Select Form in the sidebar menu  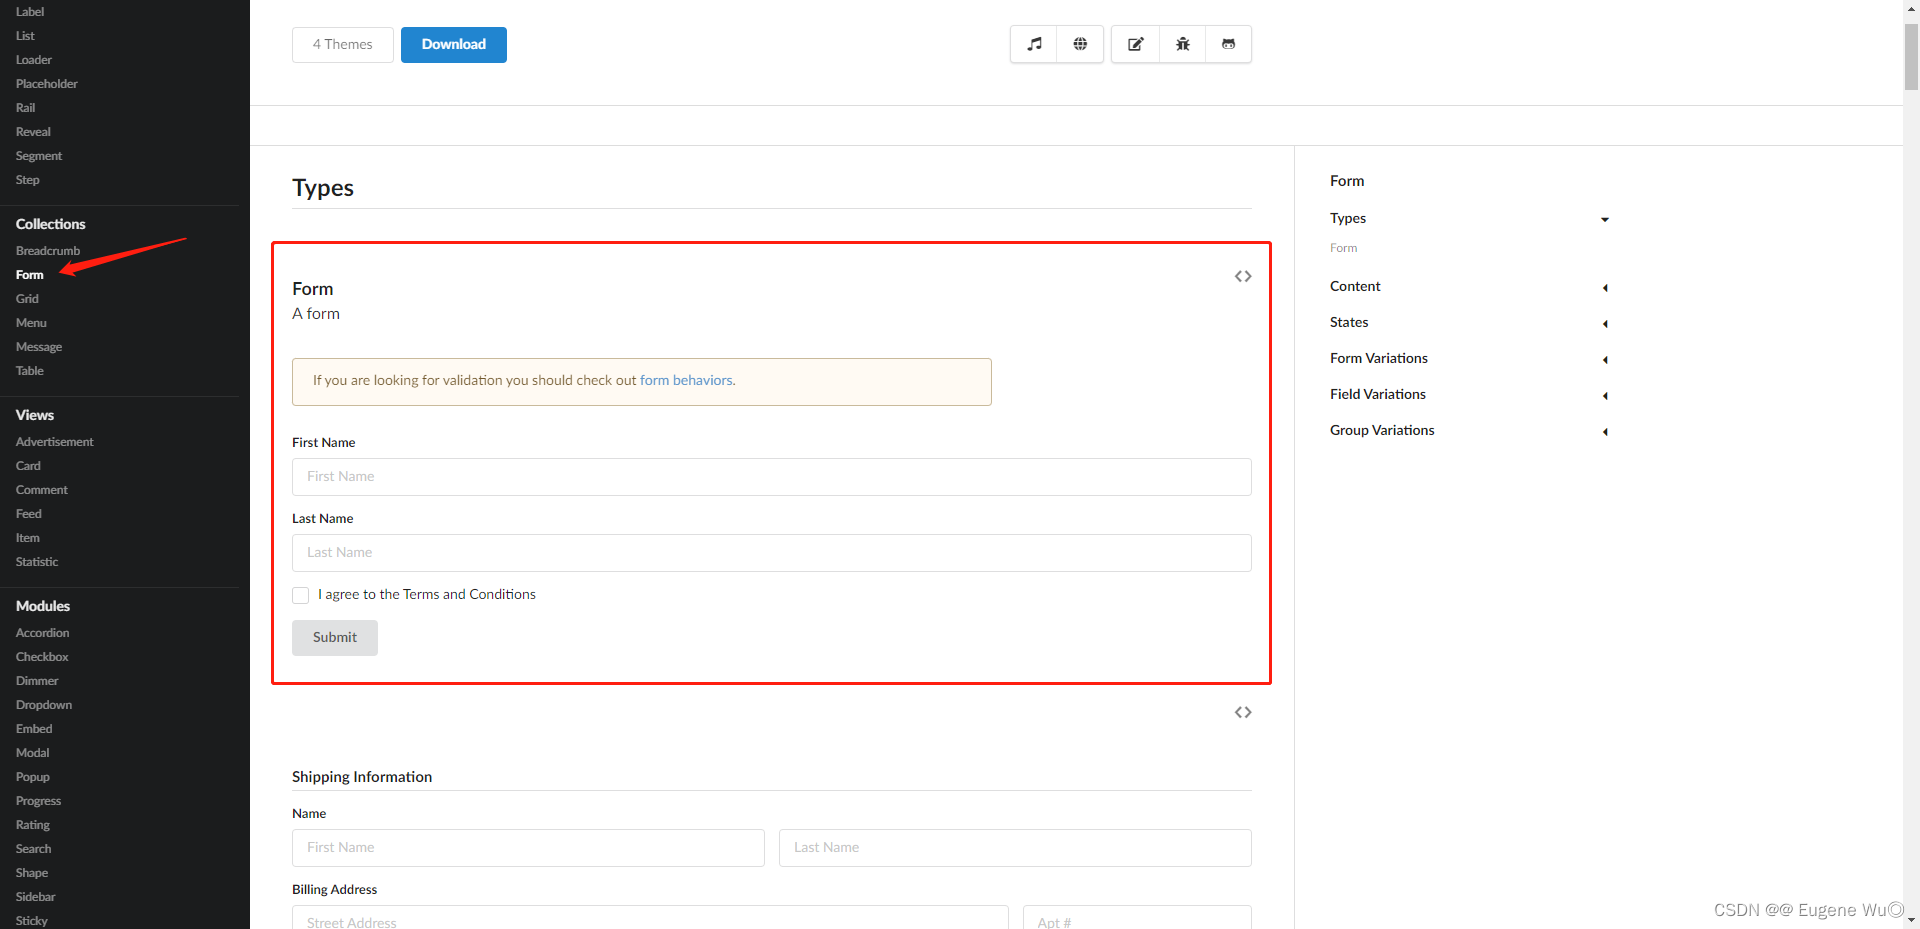coord(30,275)
